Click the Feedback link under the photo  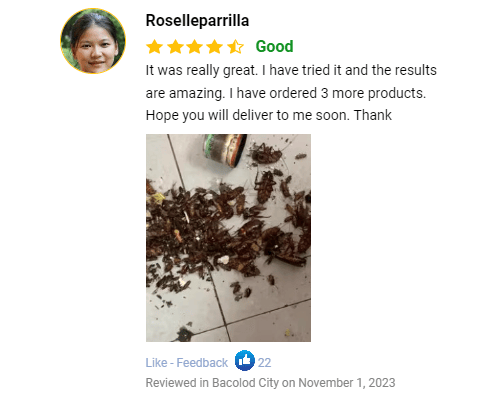tap(202, 363)
